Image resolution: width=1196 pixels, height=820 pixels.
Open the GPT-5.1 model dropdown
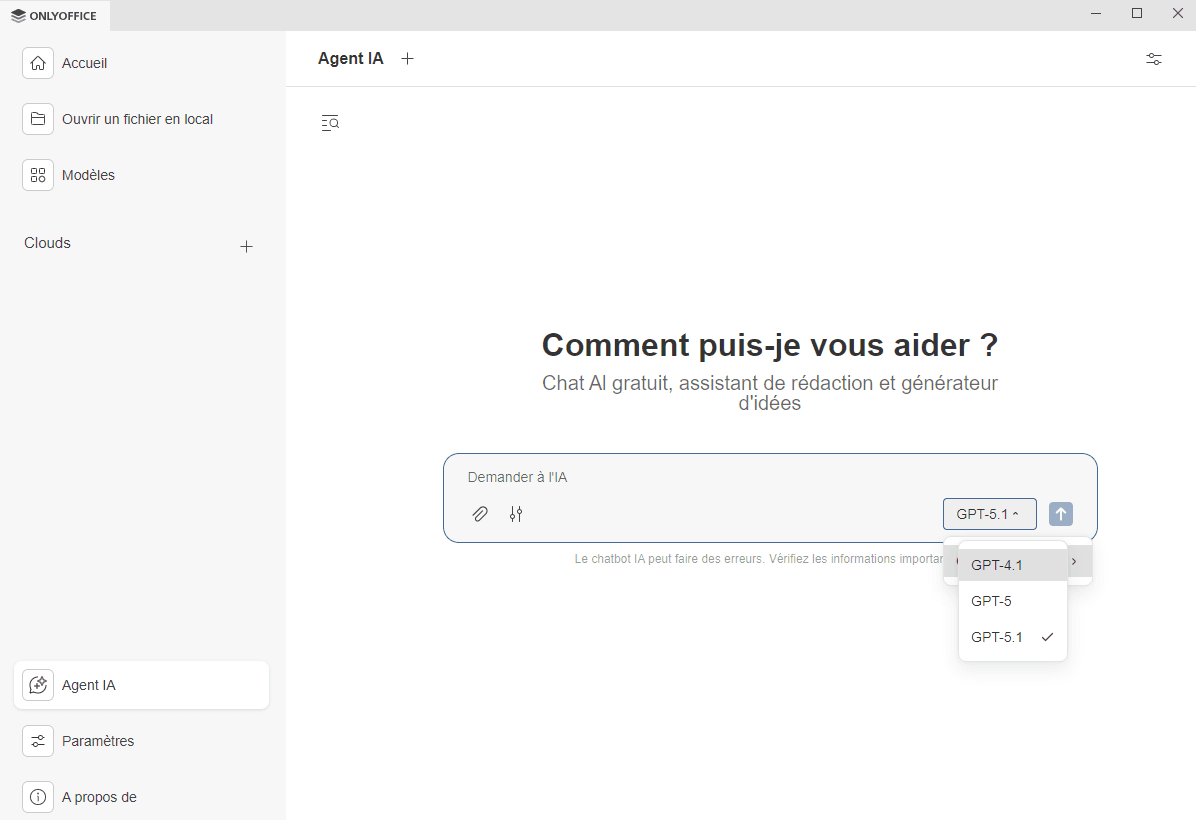989,513
